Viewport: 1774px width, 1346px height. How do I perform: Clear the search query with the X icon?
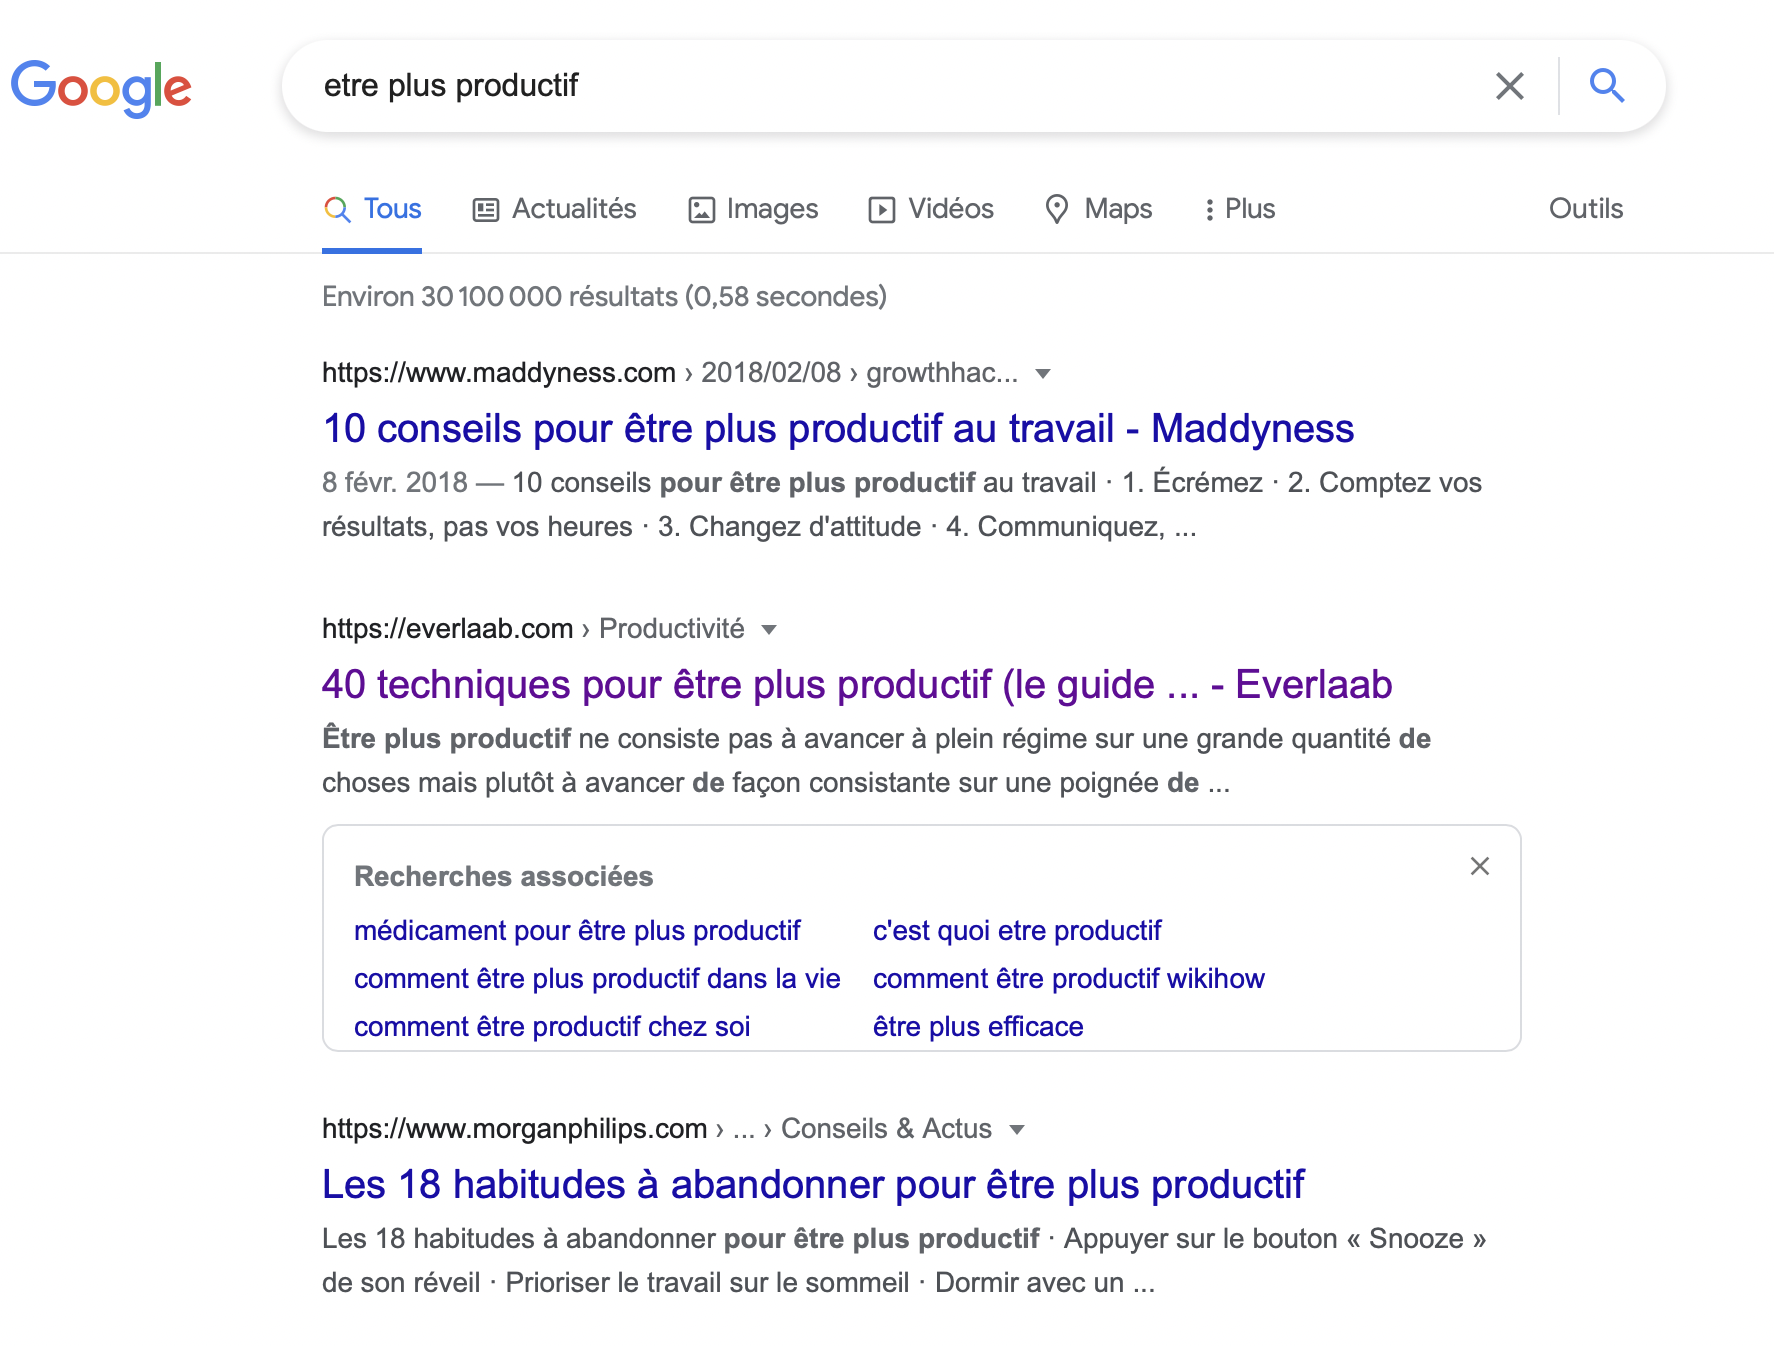point(1510,86)
